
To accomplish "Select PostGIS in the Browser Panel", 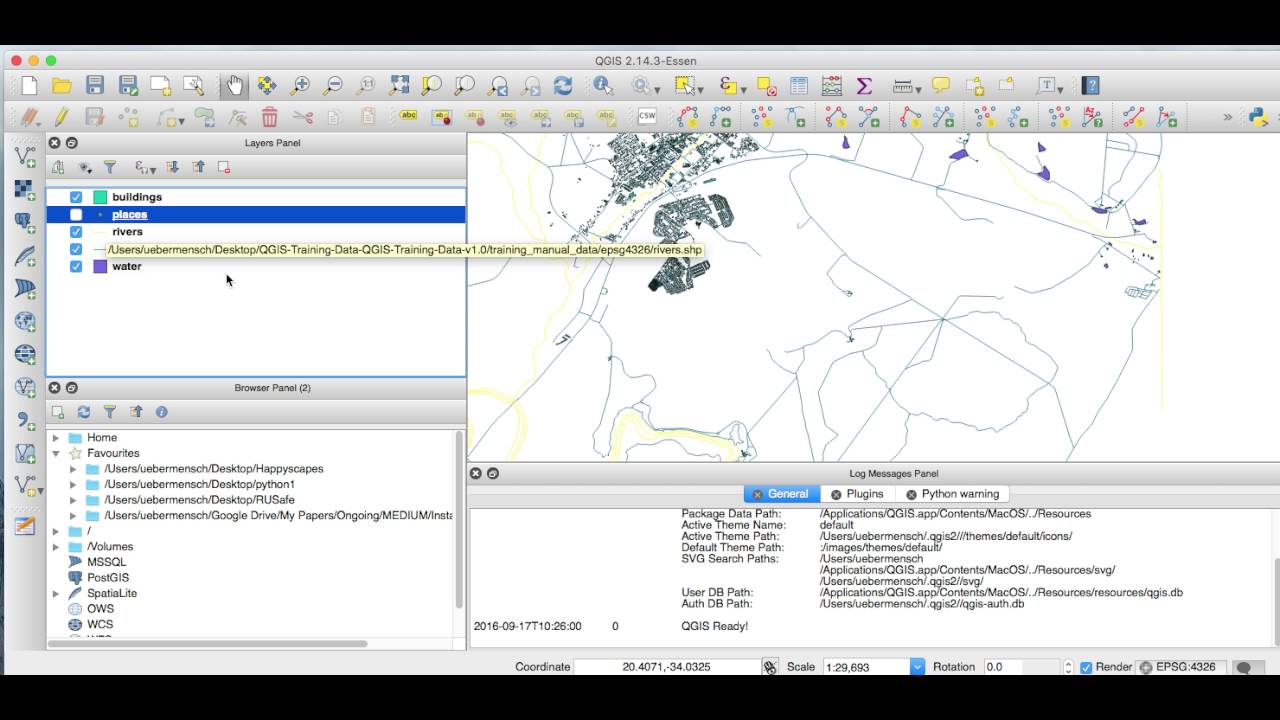I will [x=108, y=578].
